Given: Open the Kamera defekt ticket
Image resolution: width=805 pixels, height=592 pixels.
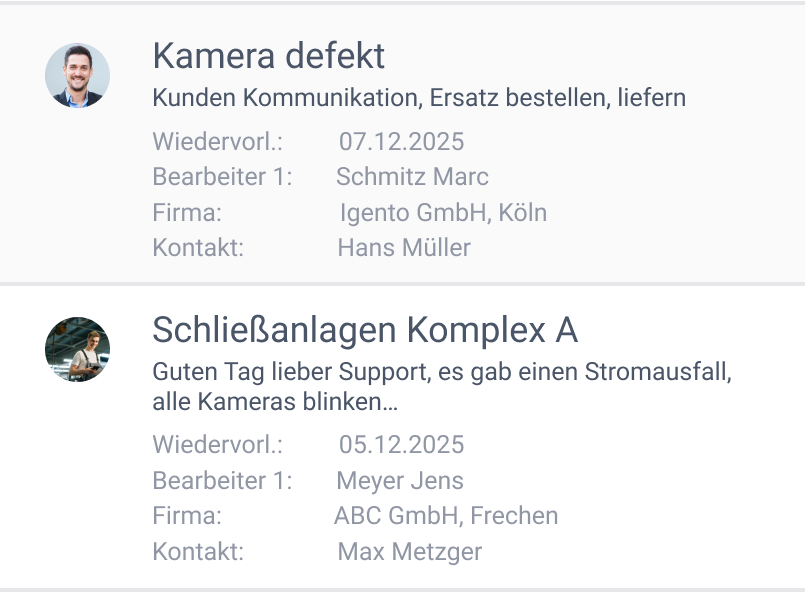Looking at the screenshot, I should 268,57.
